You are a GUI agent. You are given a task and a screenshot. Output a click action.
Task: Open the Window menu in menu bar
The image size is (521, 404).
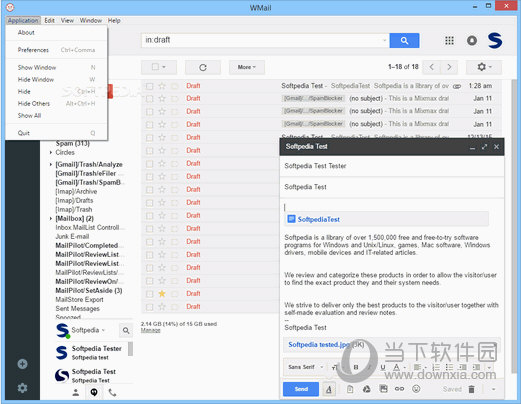[x=91, y=21]
